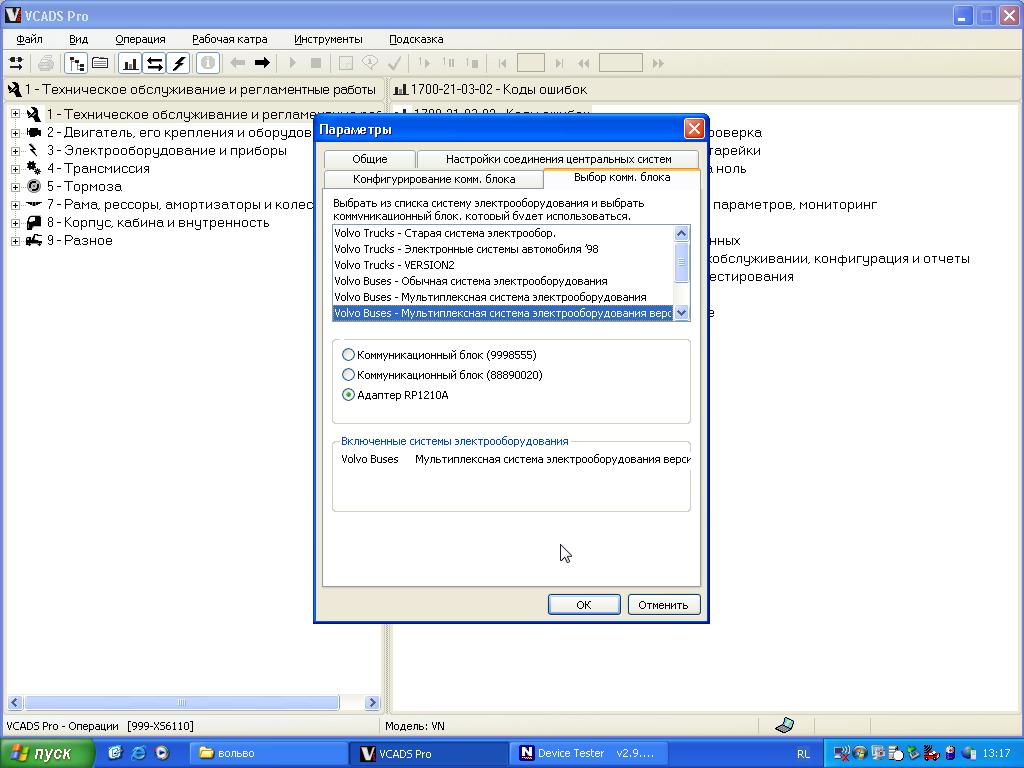Image resolution: width=1024 pixels, height=768 pixels.
Task: Click OK in Параметры dialog
Action: (584, 605)
